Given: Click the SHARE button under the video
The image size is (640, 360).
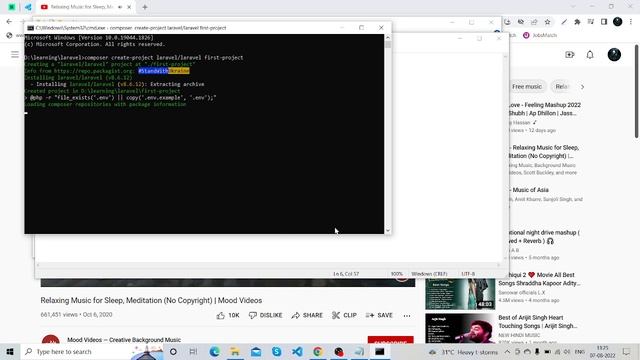Looking at the screenshot, I should [x=307, y=316].
